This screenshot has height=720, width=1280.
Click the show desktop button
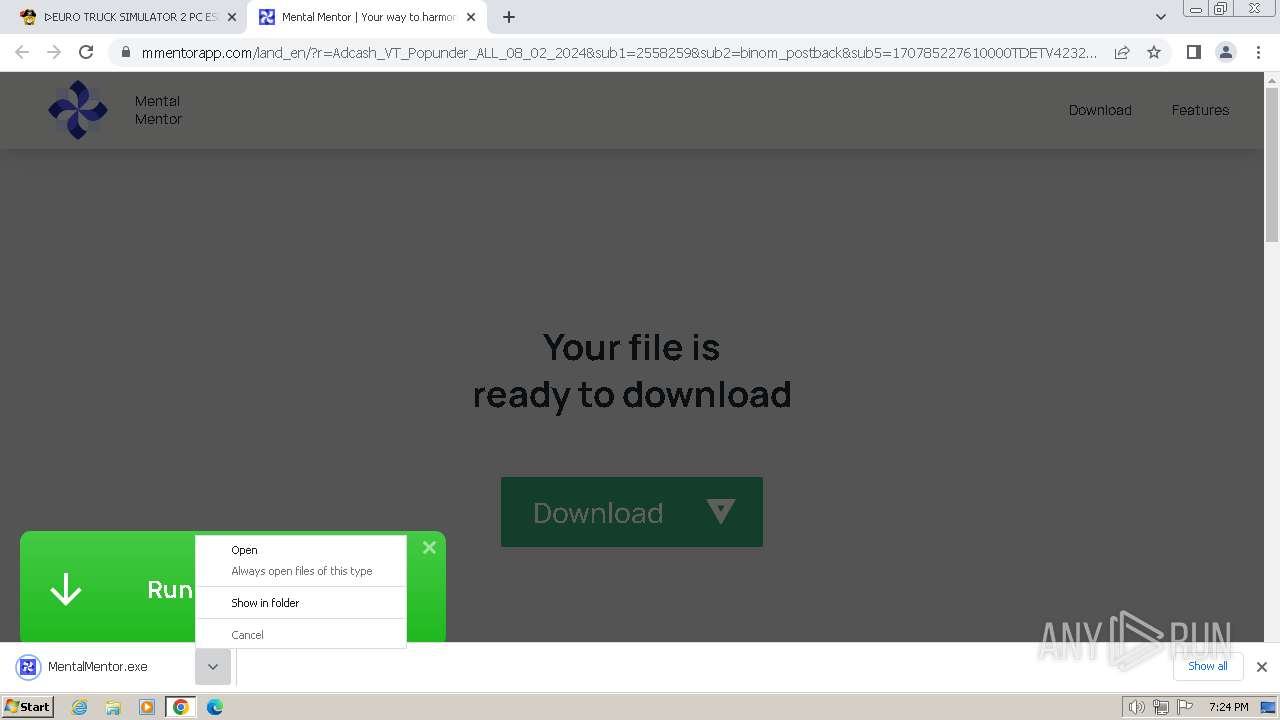pos(1268,707)
